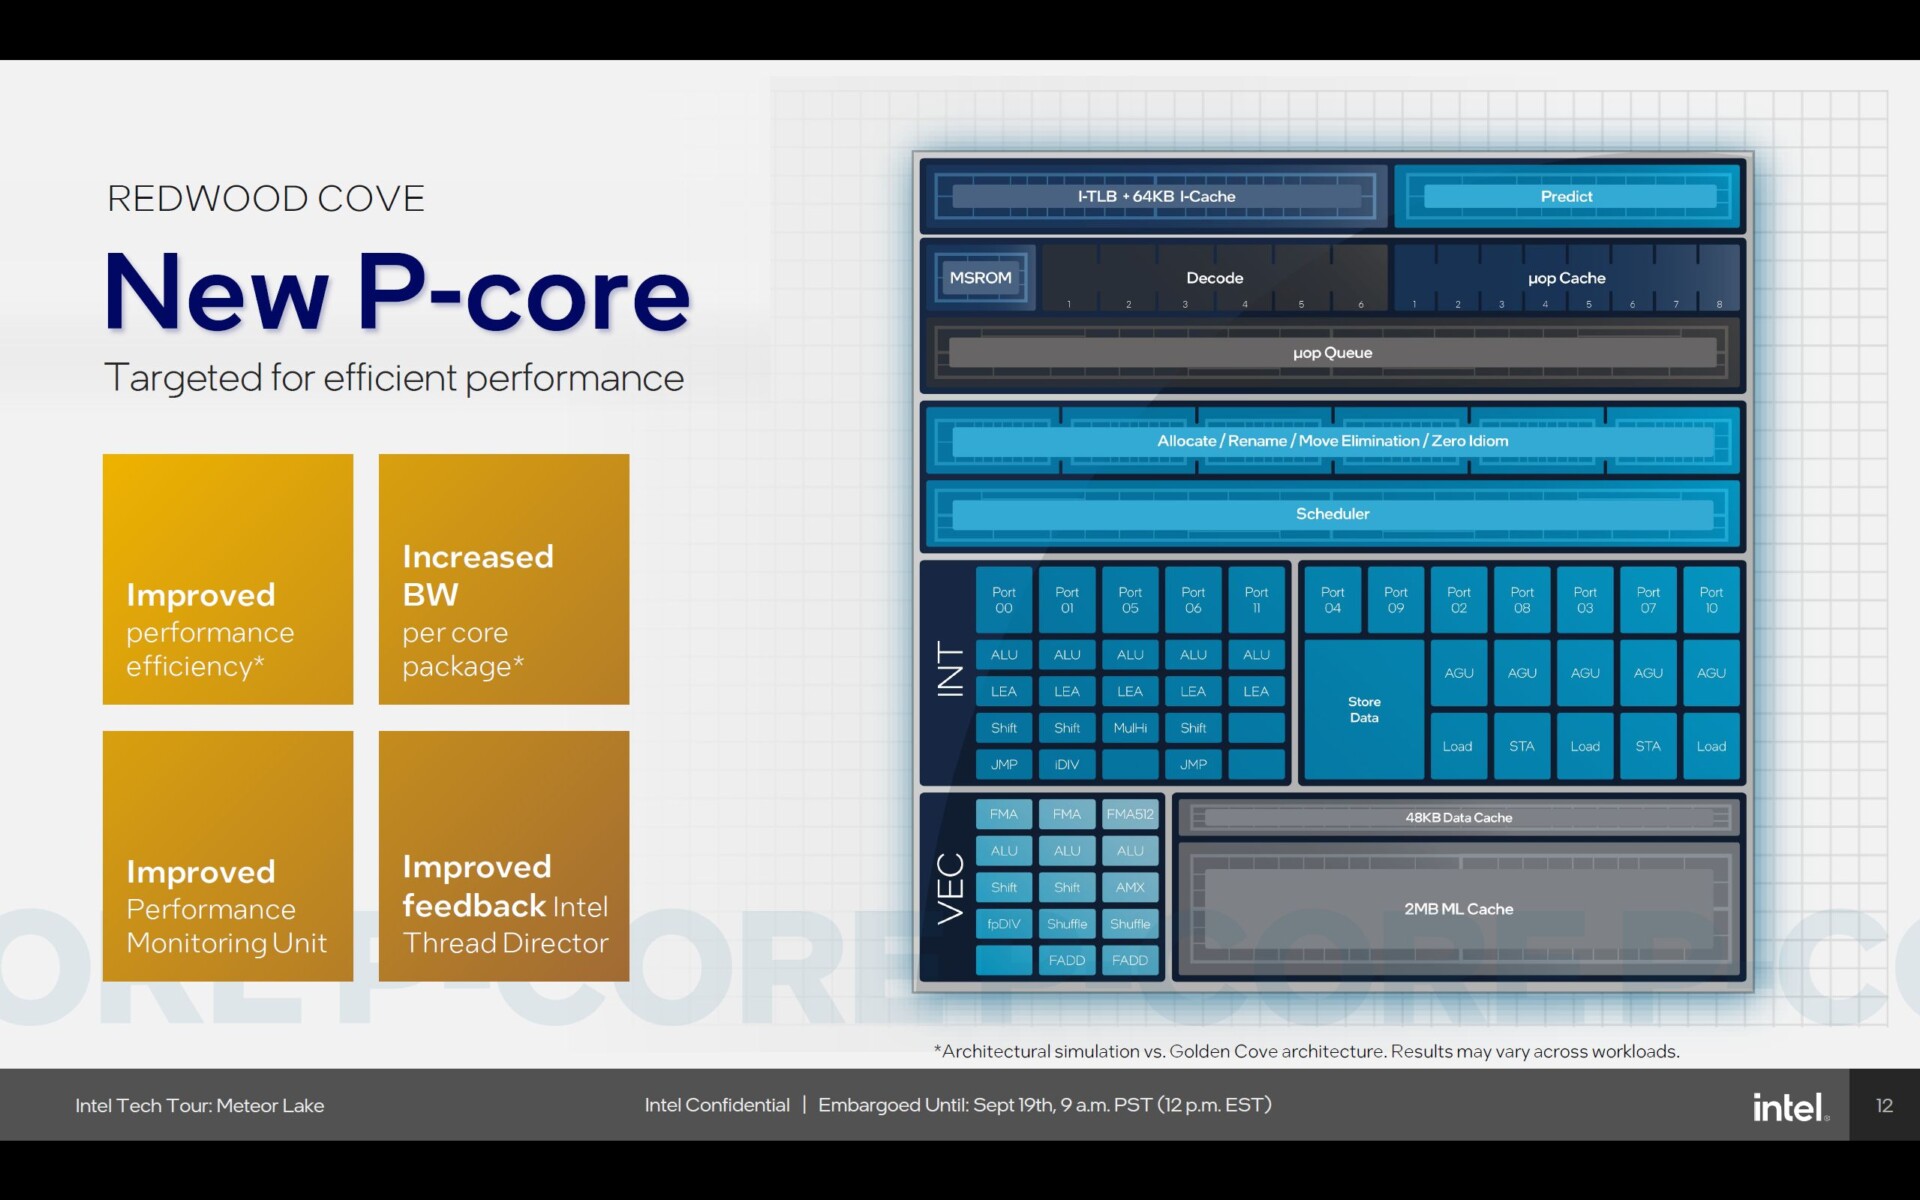Click the "iDIV" unit

tap(1067, 765)
